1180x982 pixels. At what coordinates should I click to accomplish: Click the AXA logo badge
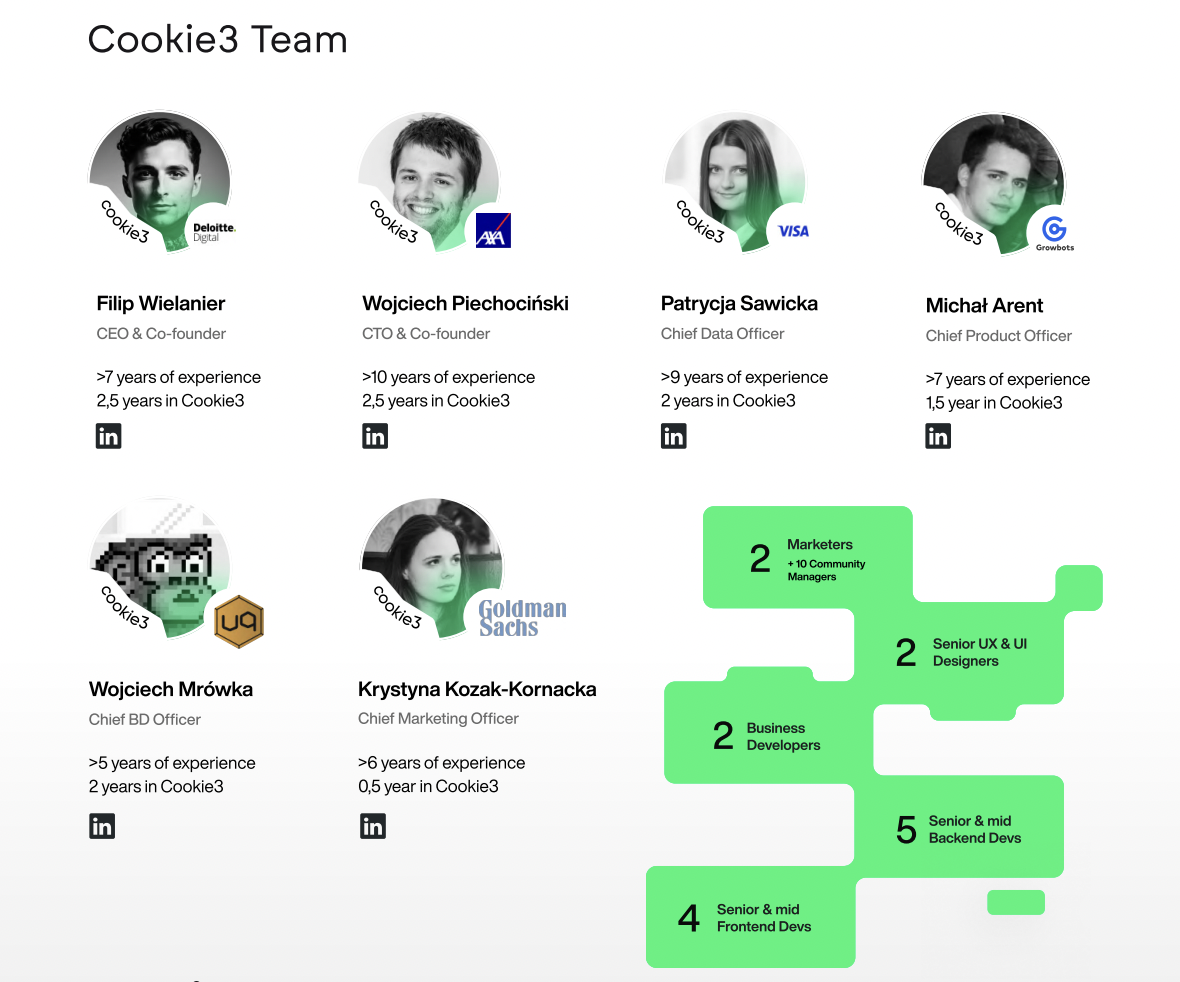point(493,231)
